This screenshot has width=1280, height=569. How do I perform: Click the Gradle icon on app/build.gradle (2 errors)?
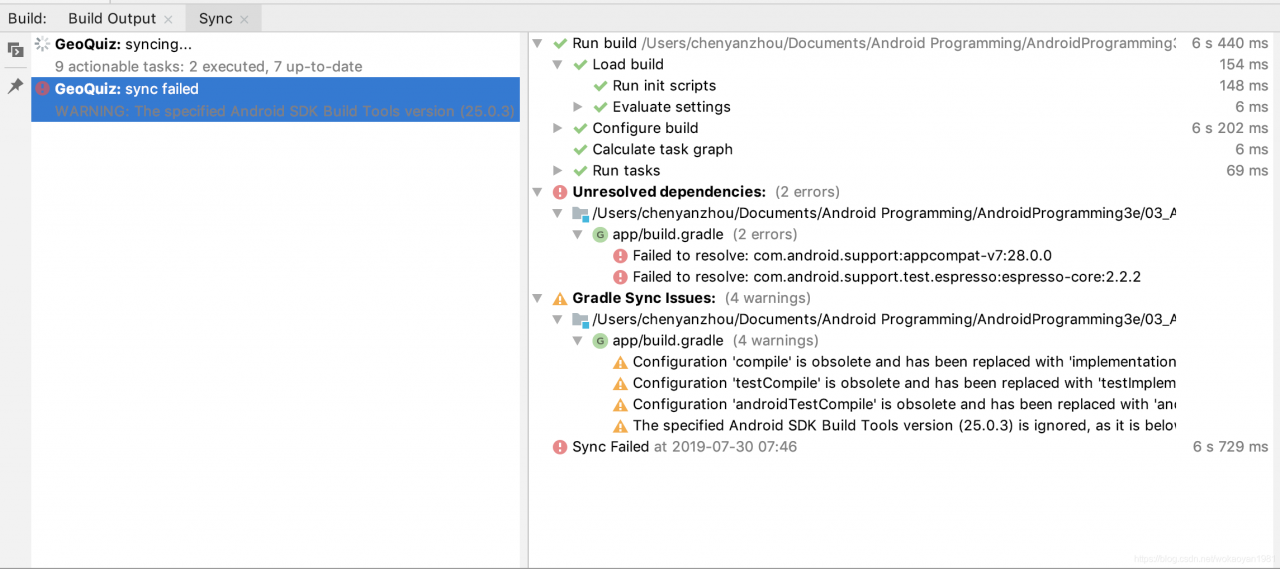600,234
